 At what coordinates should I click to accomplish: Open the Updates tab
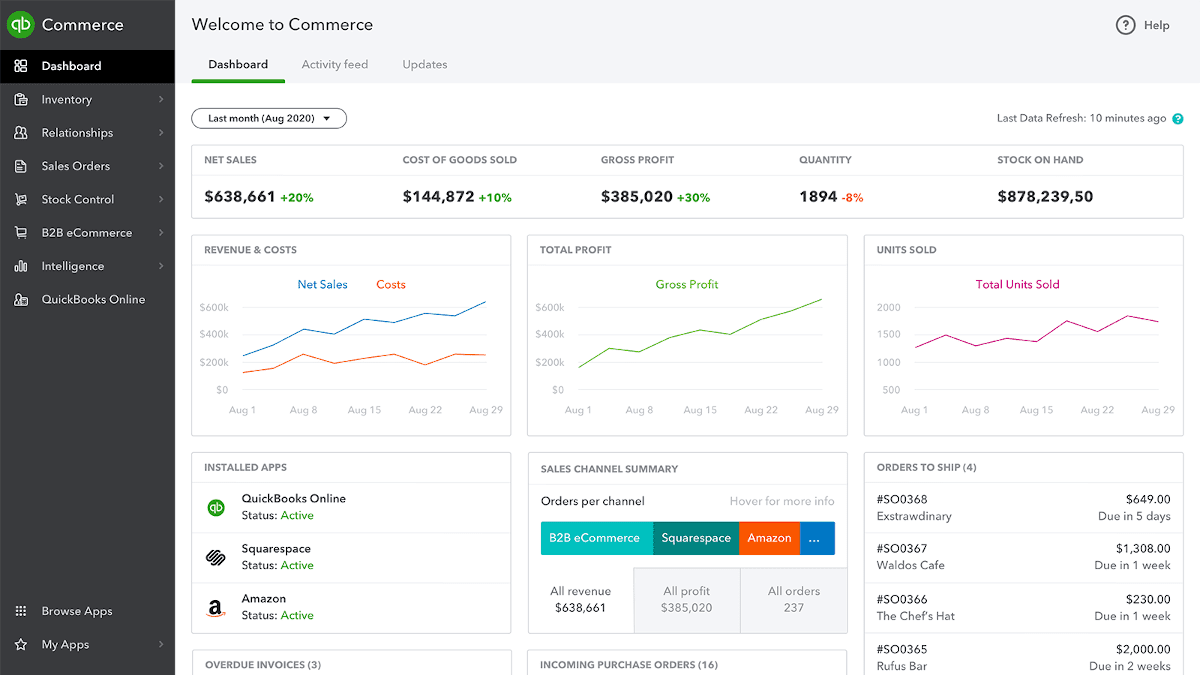(x=425, y=65)
